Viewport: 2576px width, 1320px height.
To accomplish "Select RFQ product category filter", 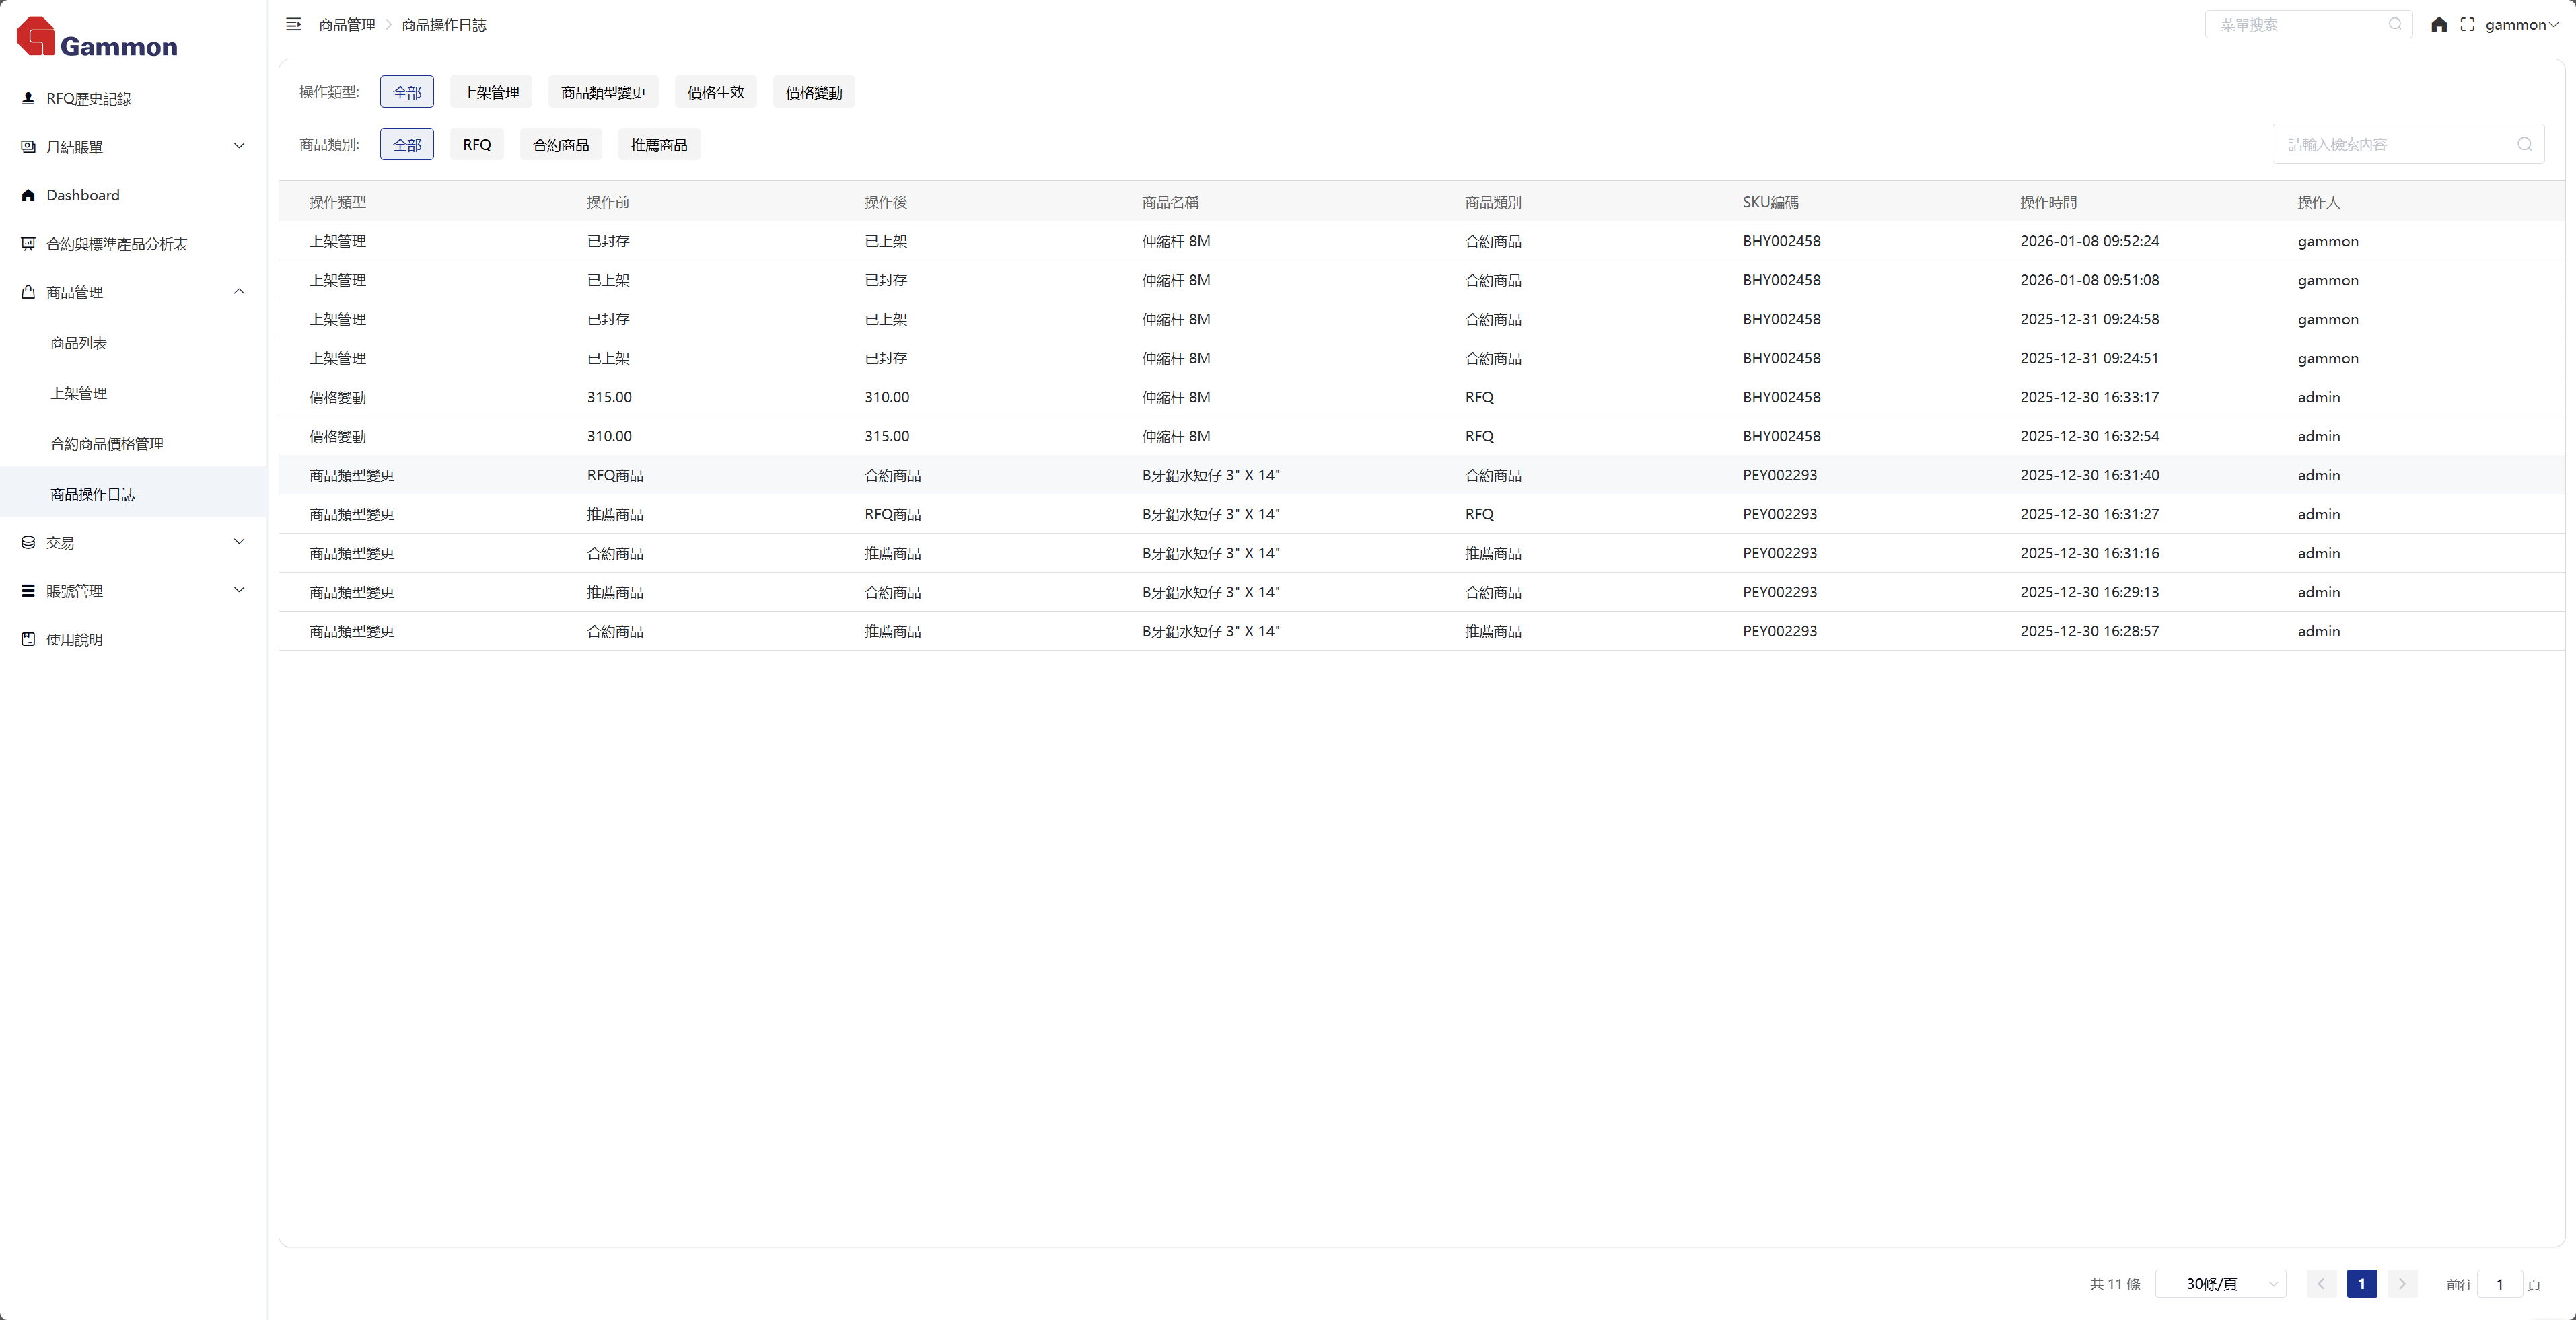I will pyautogui.click(x=476, y=145).
